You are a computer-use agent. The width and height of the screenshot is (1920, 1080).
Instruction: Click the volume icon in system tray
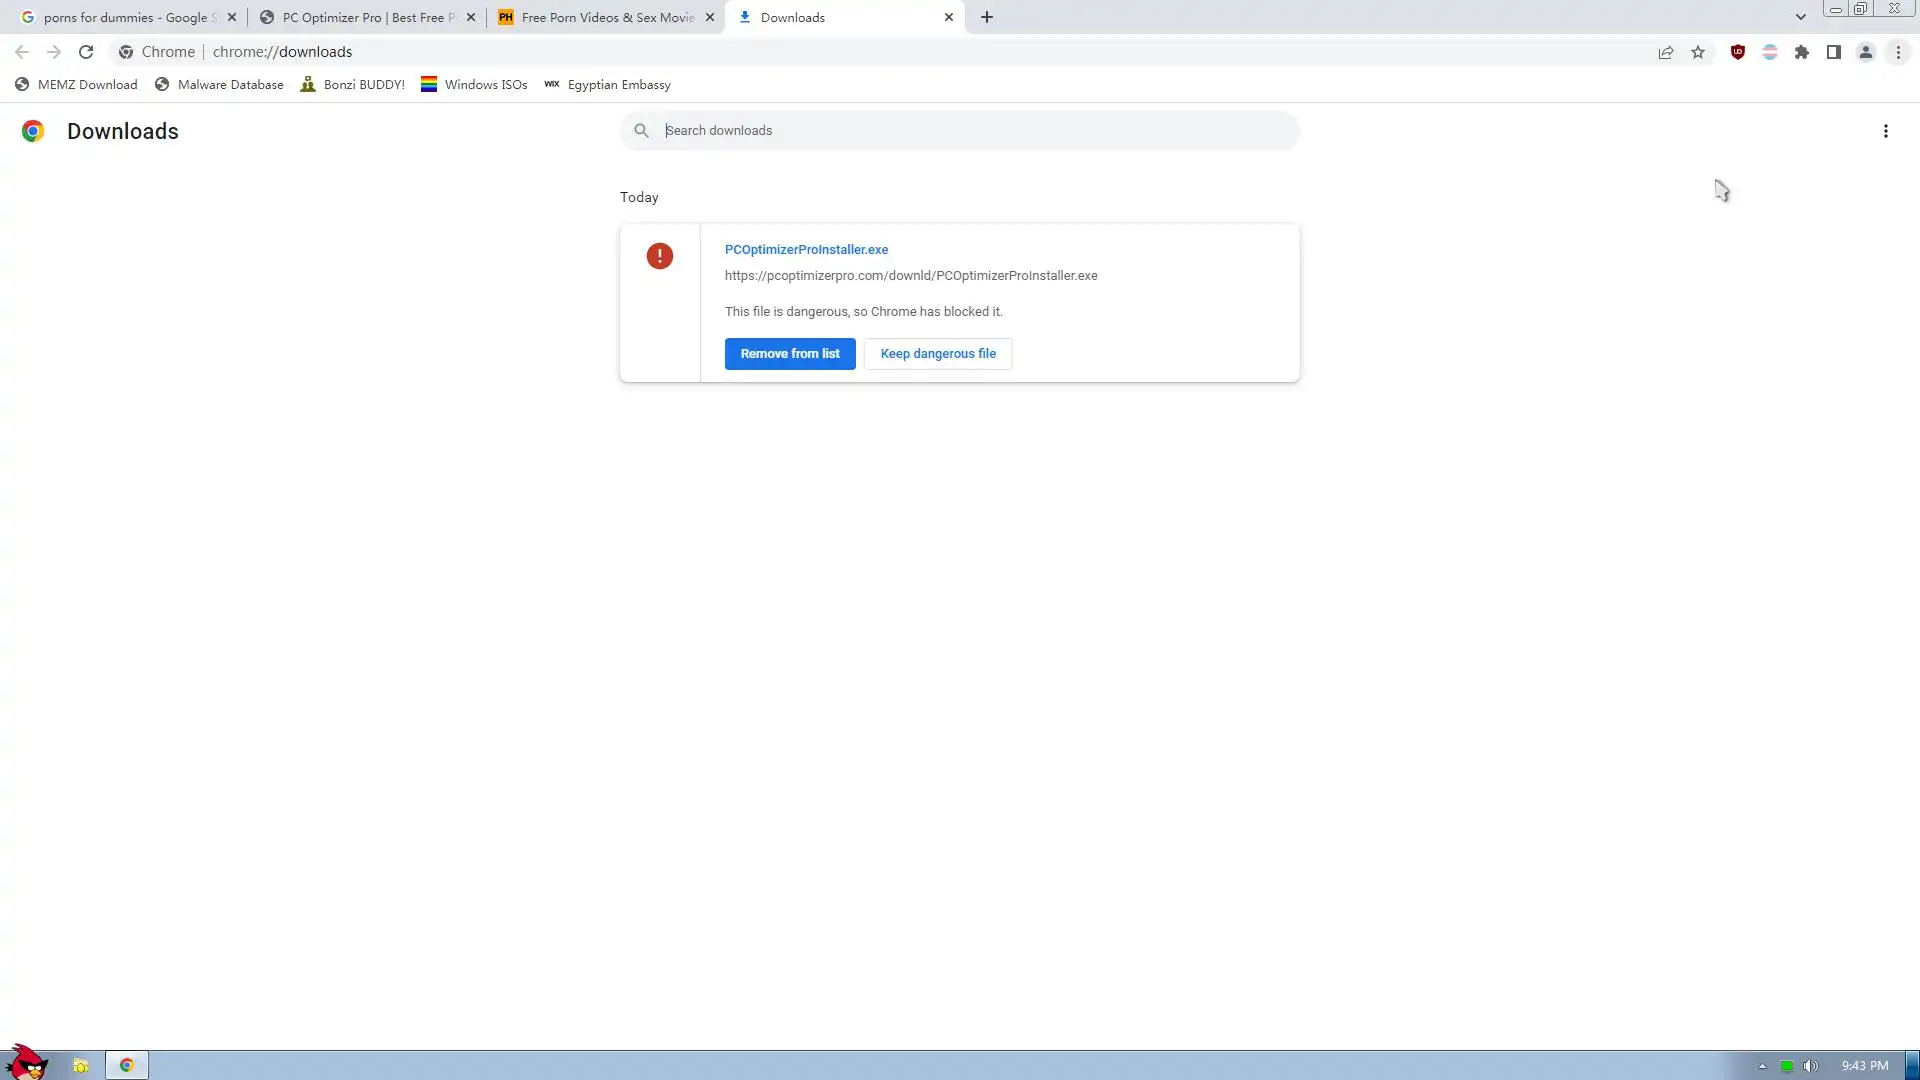point(1810,1066)
